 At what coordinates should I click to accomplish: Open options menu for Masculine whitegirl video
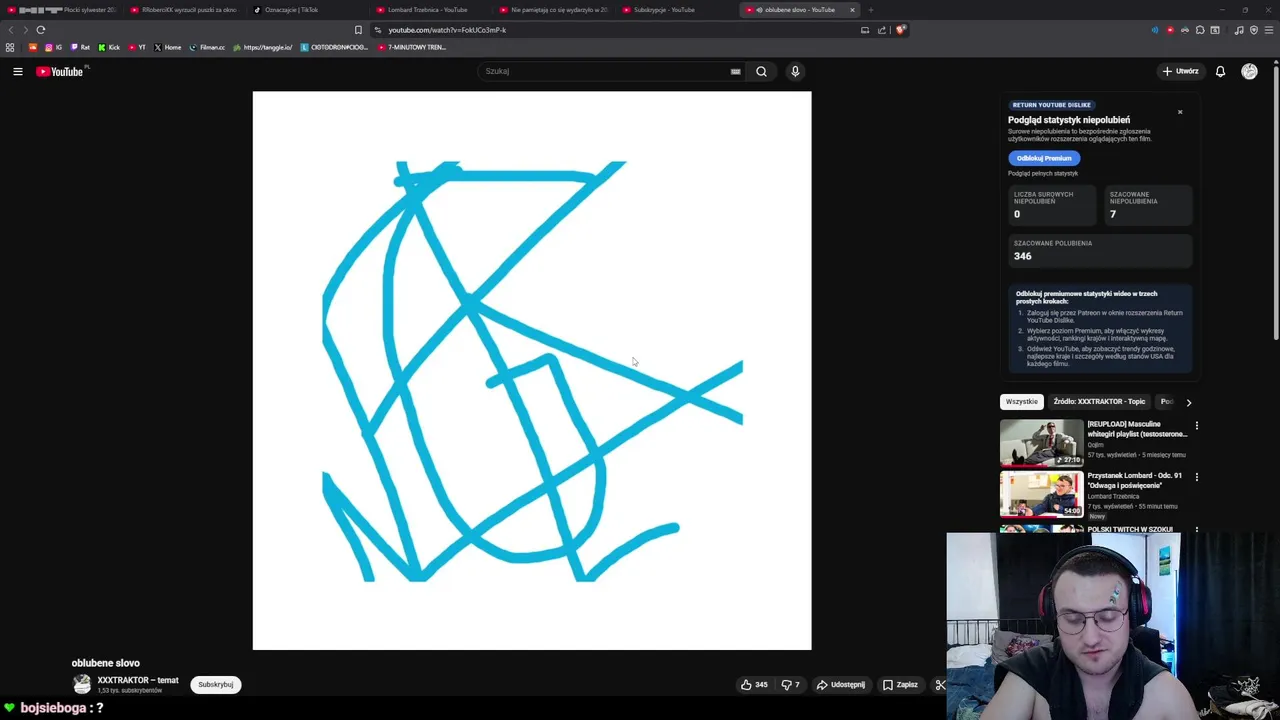[x=1196, y=426]
